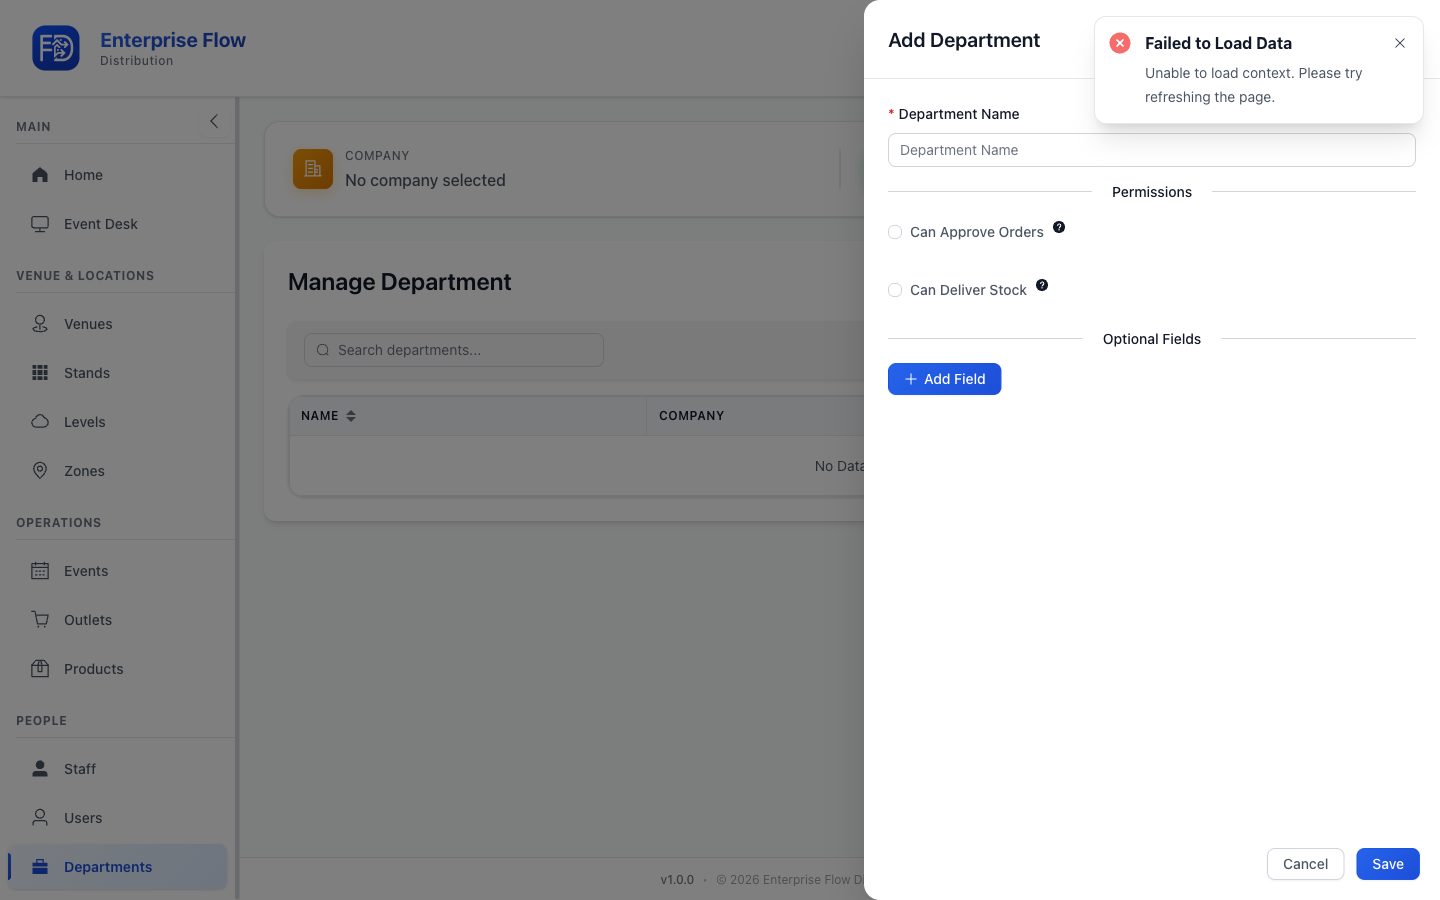Click the Home house icon

40,175
